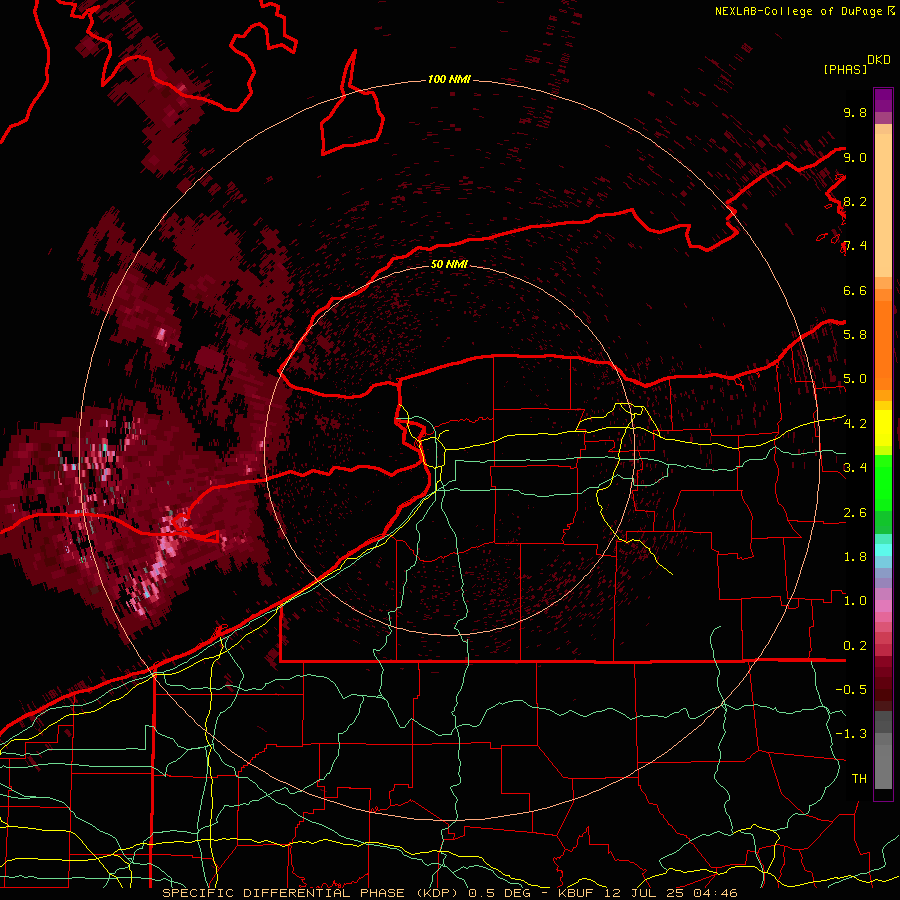Viewport: 900px width, 900px height.
Task: Click the 100 NMI range ring label
Action: pos(449,79)
